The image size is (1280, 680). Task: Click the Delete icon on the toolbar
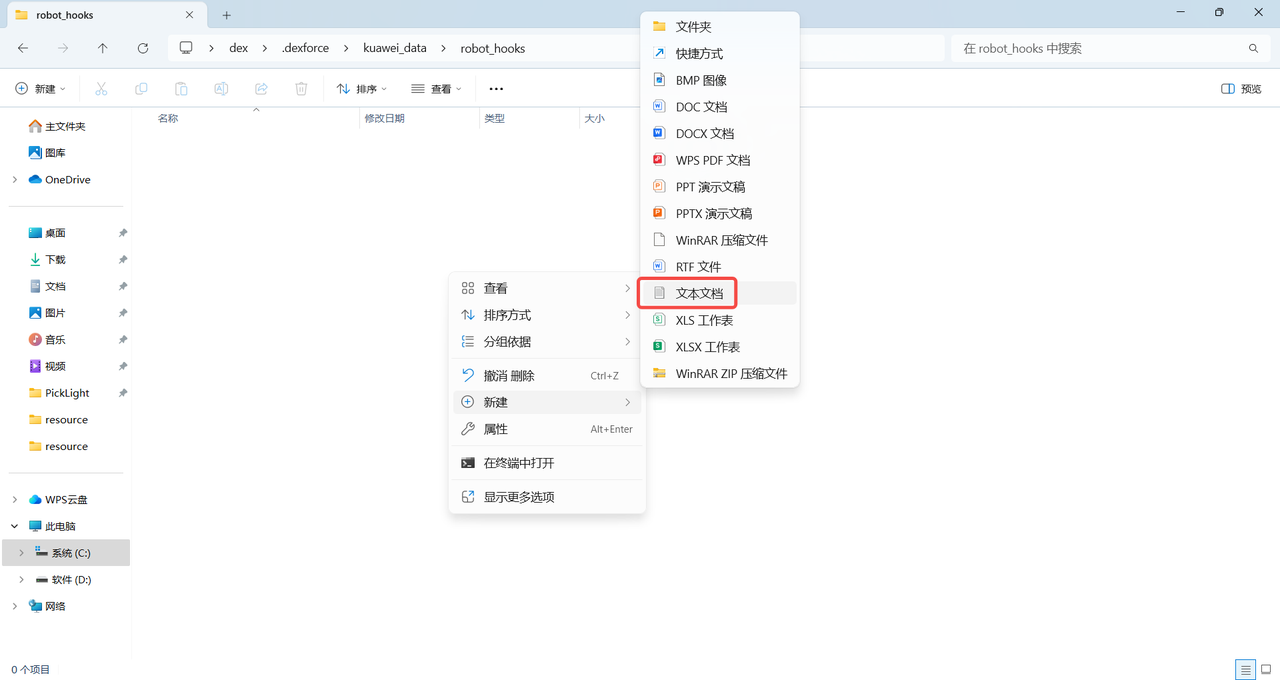(x=300, y=88)
